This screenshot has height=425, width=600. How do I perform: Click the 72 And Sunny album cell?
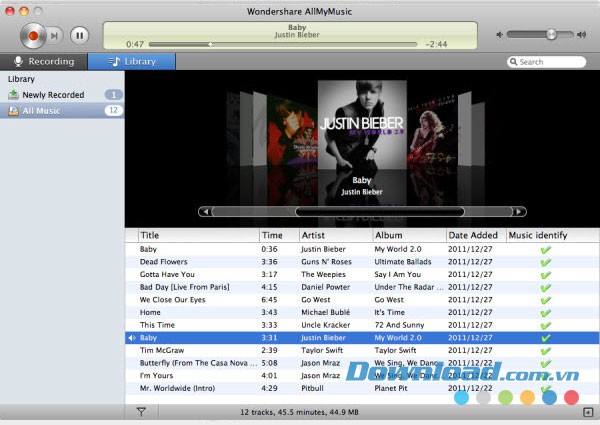399,325
